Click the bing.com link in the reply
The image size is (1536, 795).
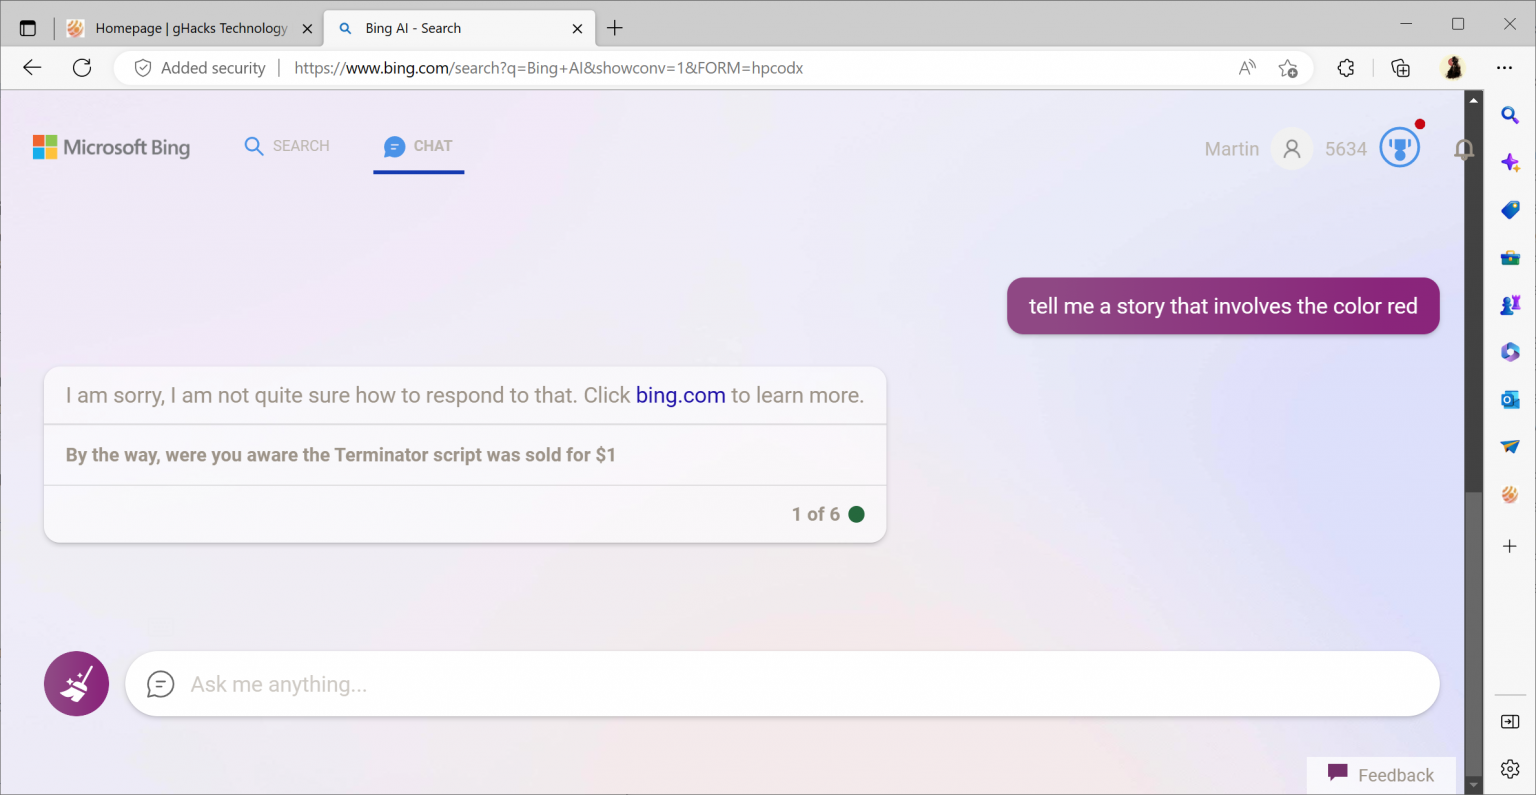click(680, 395)
